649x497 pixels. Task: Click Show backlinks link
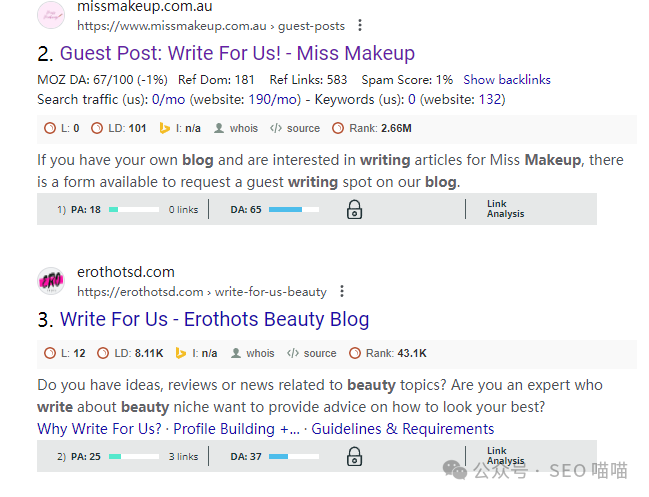point(506,80)
